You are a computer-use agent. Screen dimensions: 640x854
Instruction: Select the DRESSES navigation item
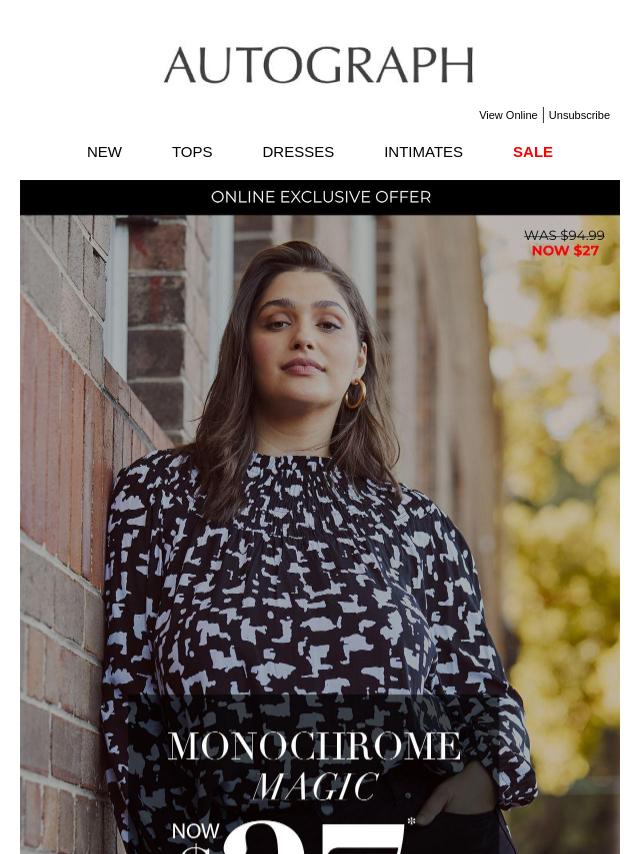point(298,152)
